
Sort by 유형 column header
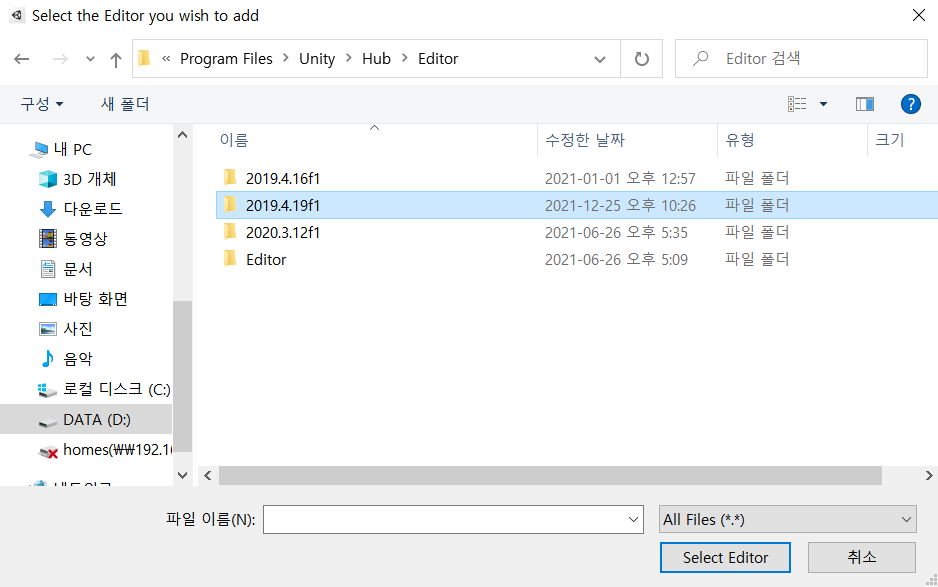point(739,140)
